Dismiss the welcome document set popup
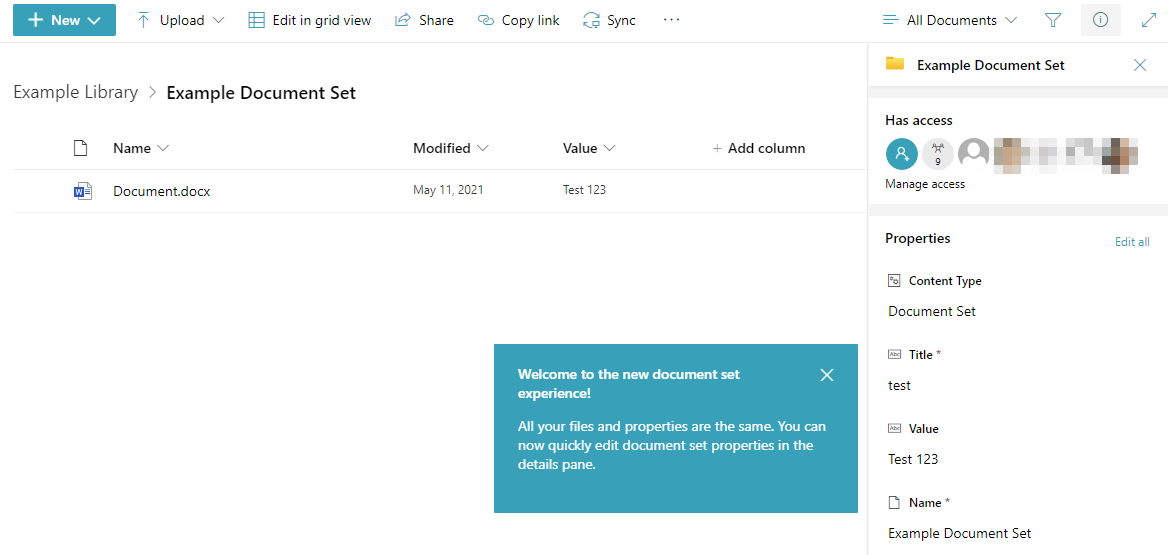The width and height of the screenshot is (1168, 555). [826, 375]
